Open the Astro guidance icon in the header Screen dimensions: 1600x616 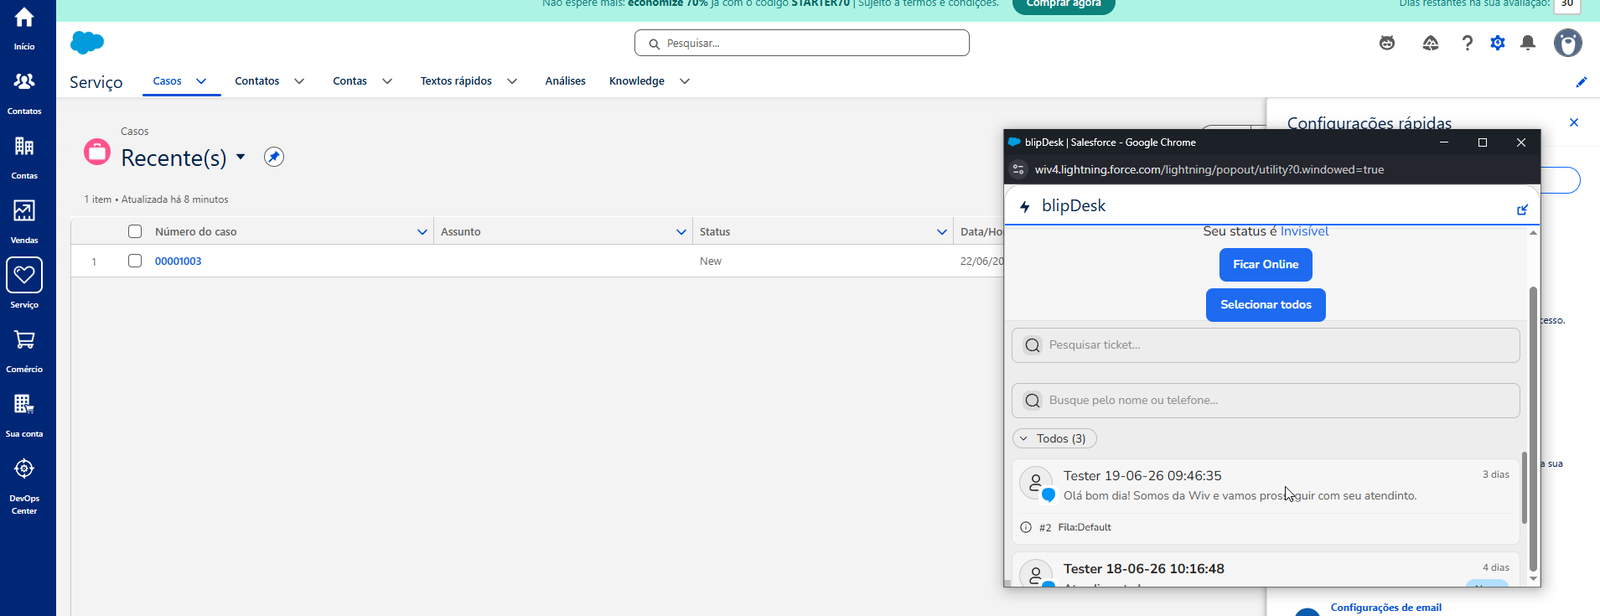[x=1387, y=43]
